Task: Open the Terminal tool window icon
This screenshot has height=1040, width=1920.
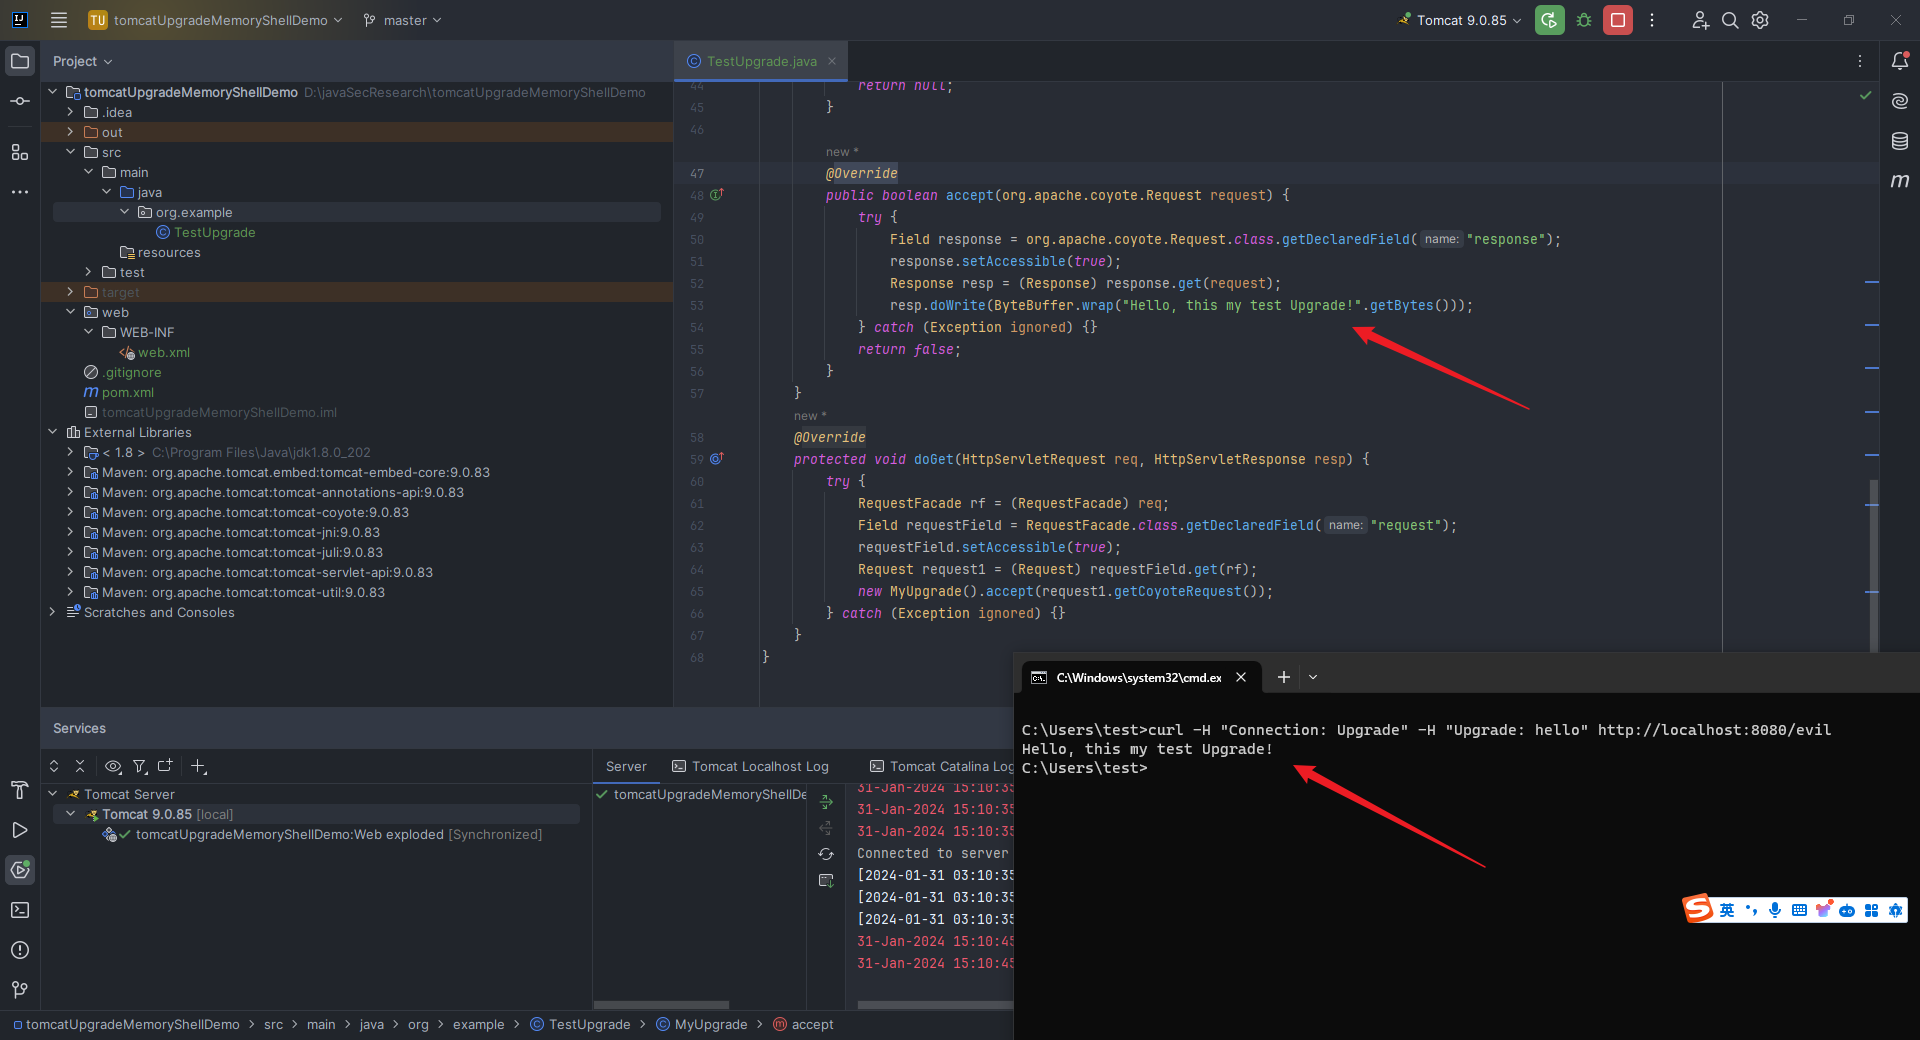Action: point(20,910)
